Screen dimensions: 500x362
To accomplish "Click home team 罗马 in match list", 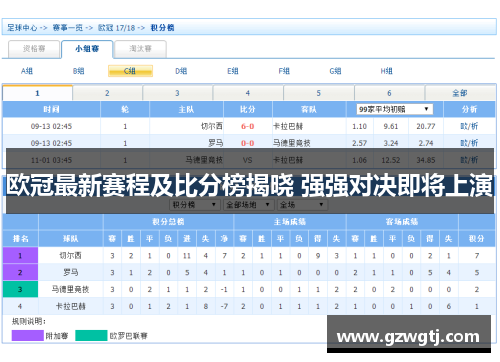I will [216, 143].
